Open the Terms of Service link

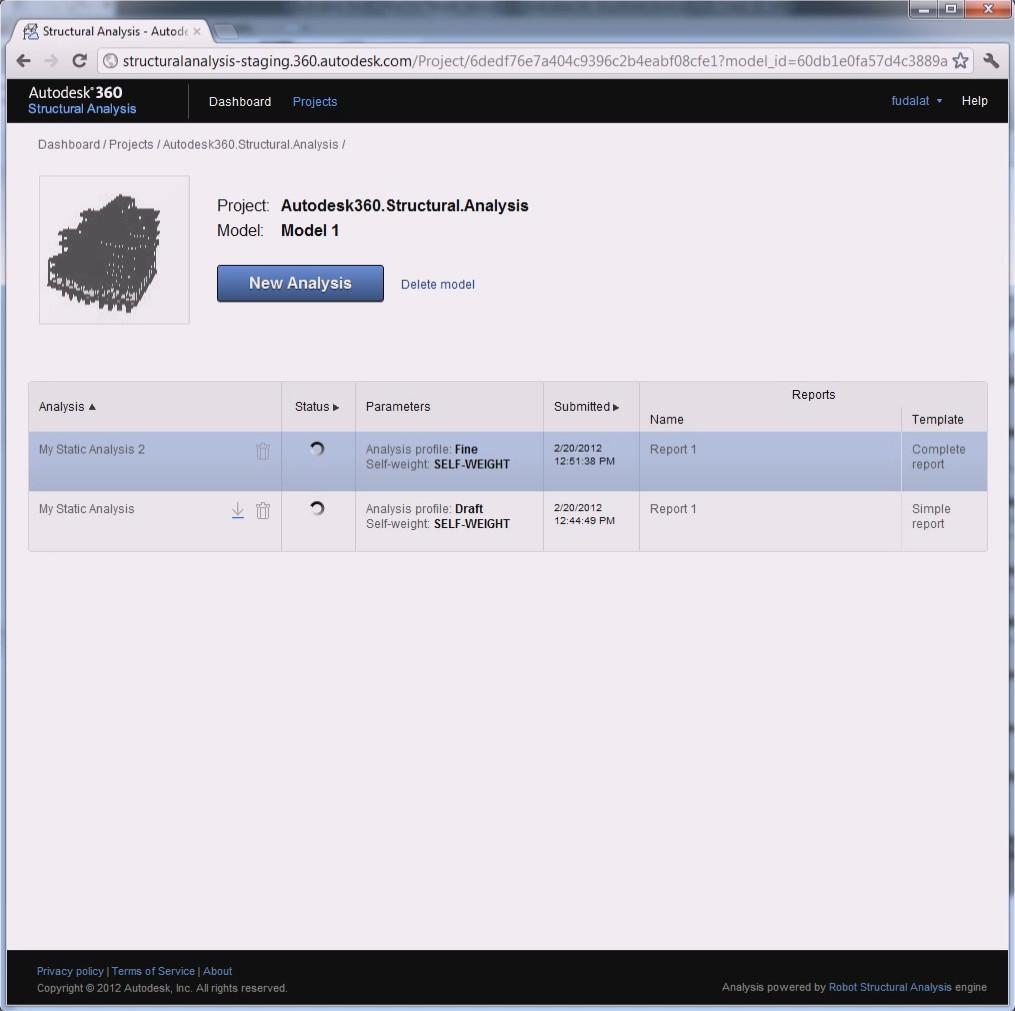(x=153, y=971)
